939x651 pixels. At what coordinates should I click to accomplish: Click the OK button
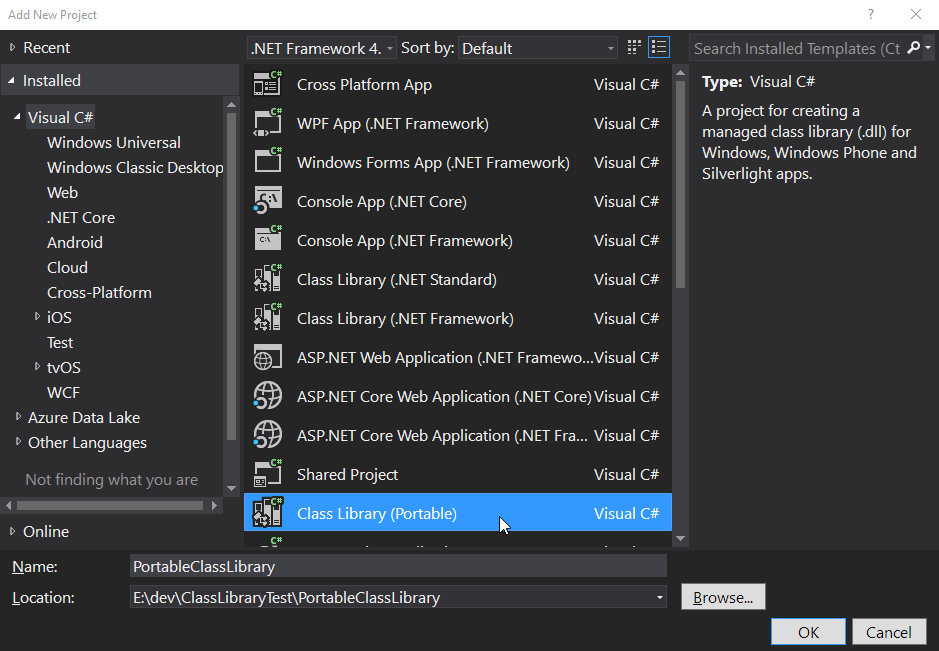[808, 632]
